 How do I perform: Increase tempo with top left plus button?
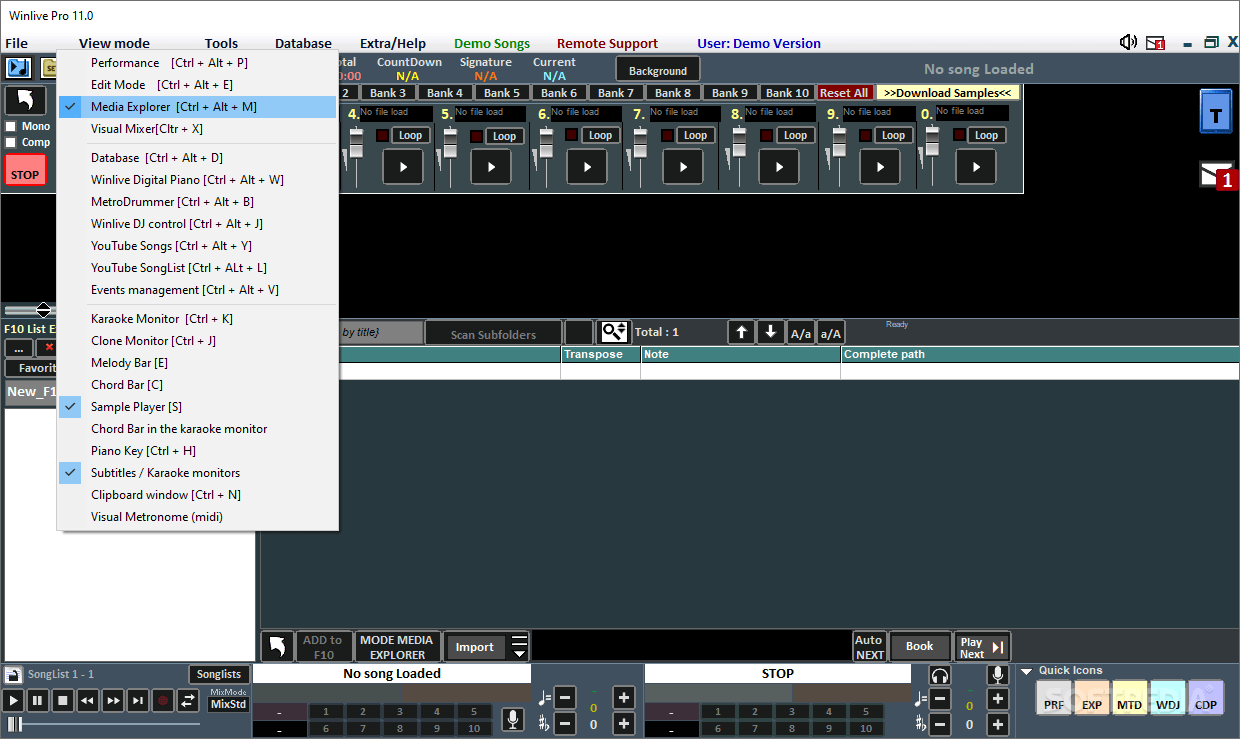pos(624,698)
